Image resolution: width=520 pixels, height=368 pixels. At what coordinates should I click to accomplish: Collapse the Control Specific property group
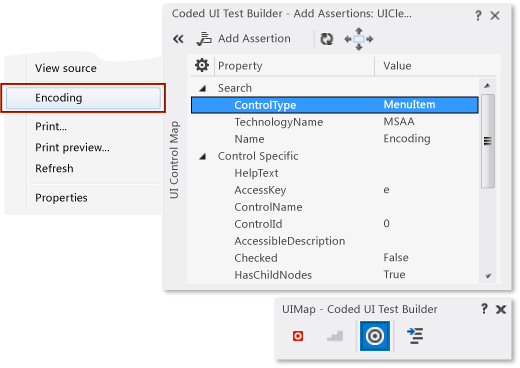[x=202, y=156]
